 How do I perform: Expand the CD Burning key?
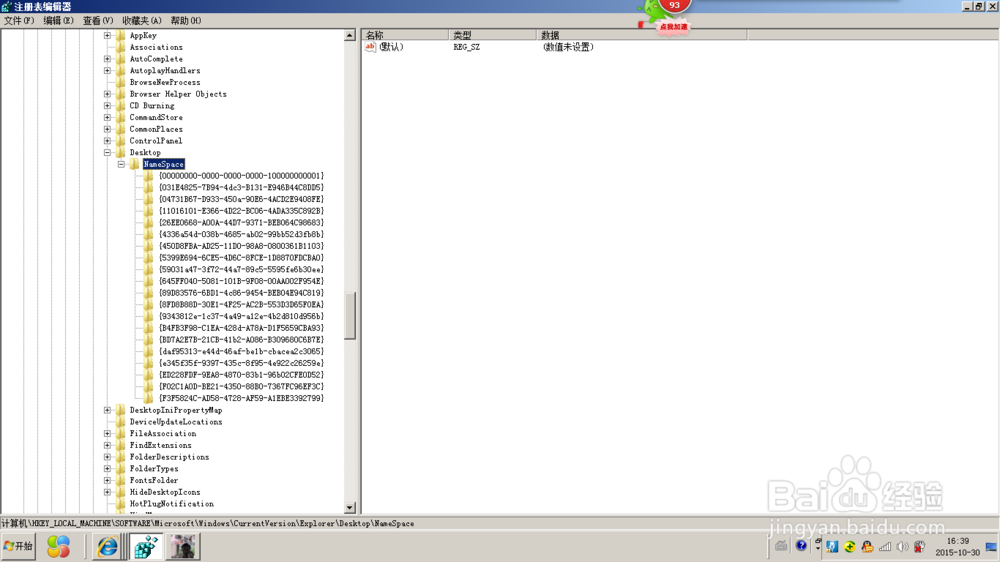pyautogui.click(x=107, y=106)
